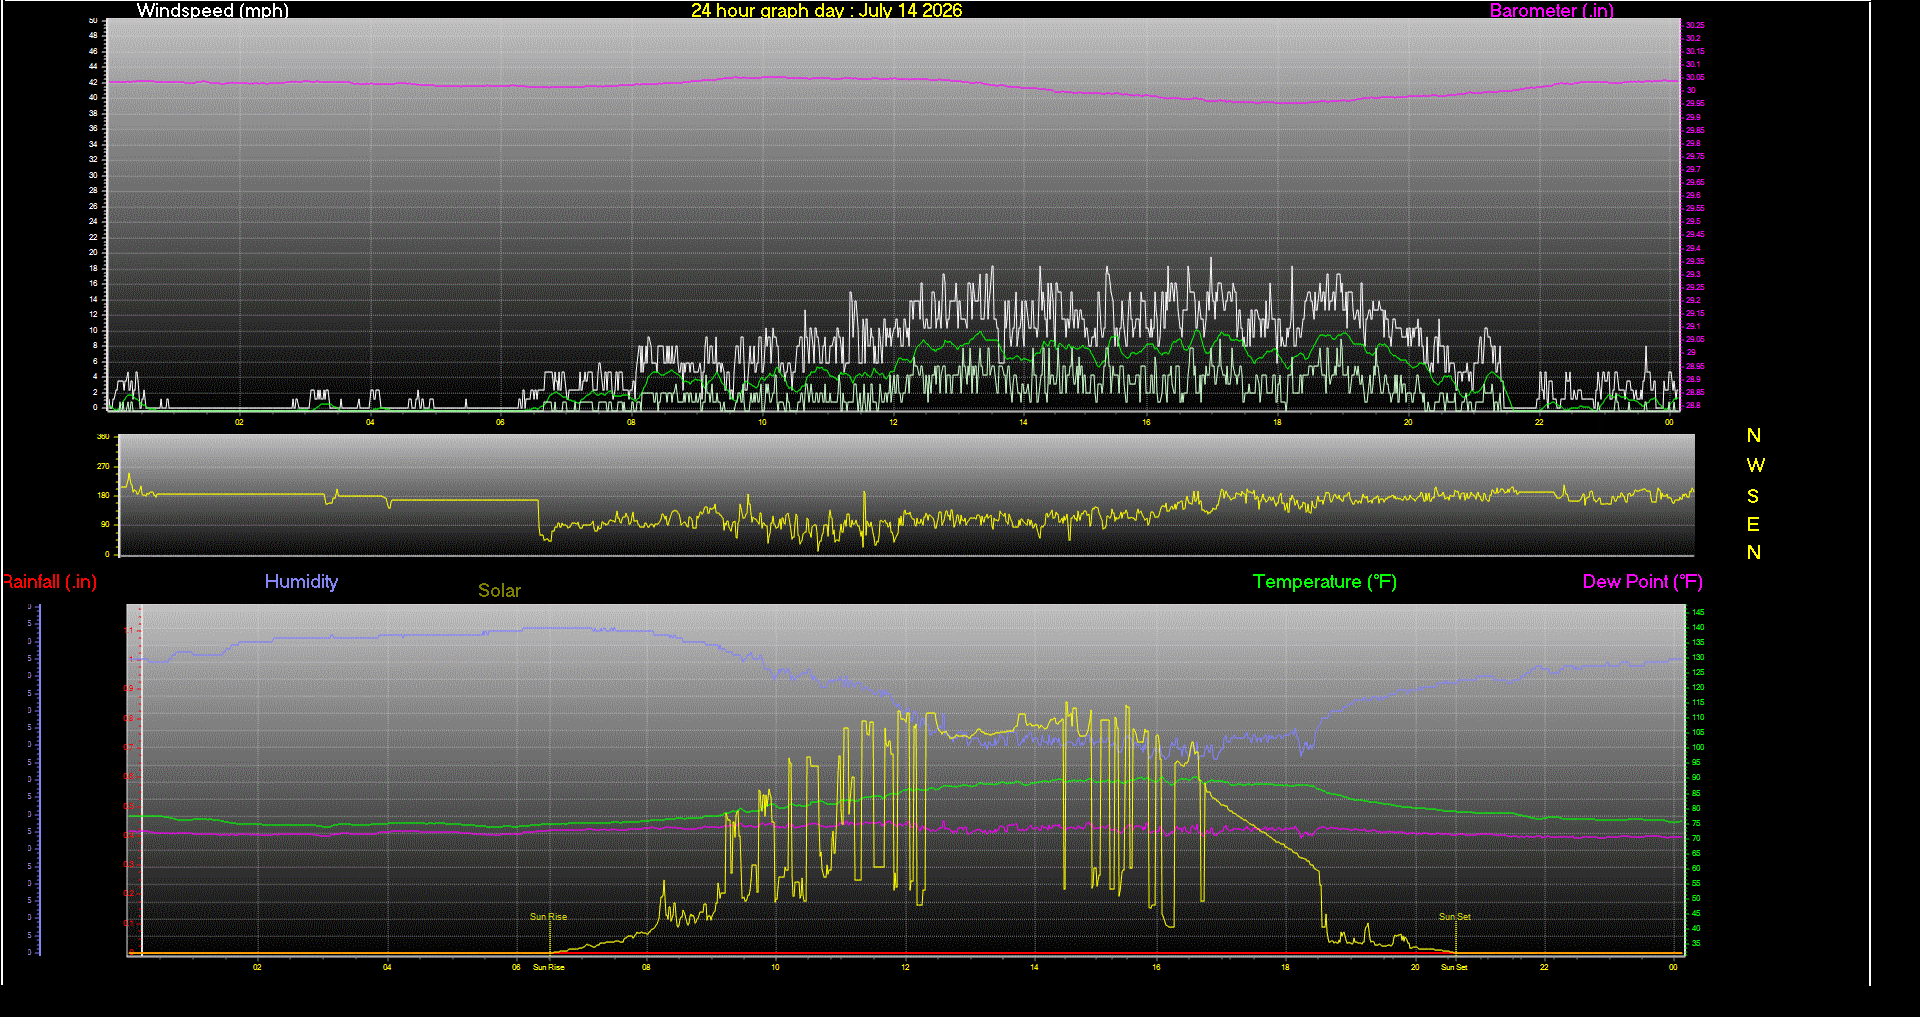Click the "360" value on the wind direction axis
Viewport: 1920px width, 1017px height.
coord(103,437)
